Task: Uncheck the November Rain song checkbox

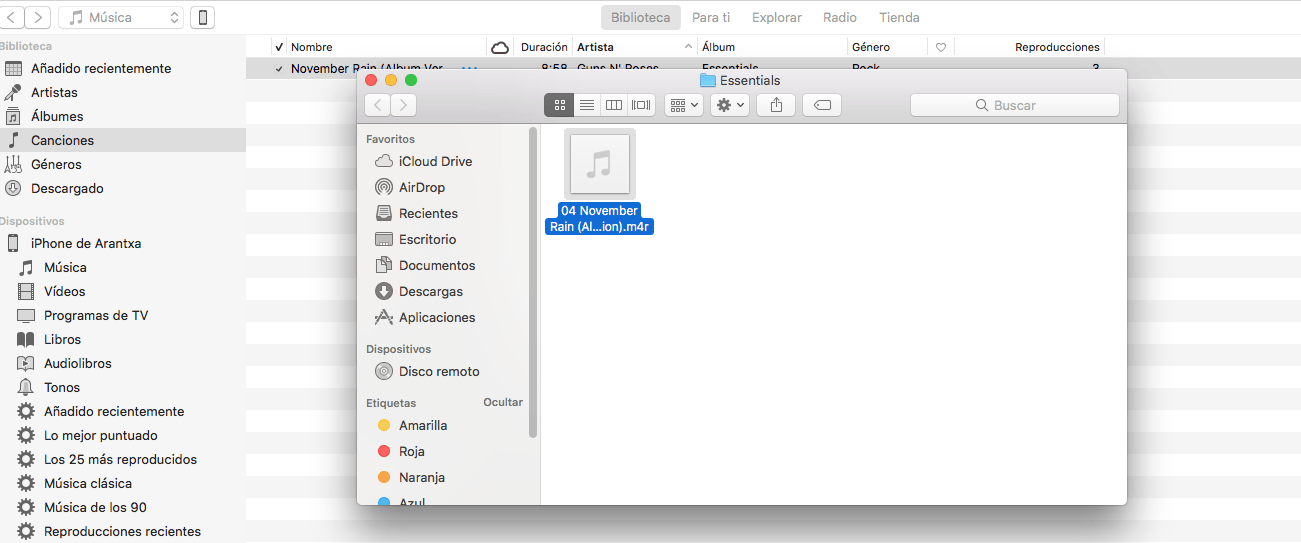Action: [x=279, y=69]
